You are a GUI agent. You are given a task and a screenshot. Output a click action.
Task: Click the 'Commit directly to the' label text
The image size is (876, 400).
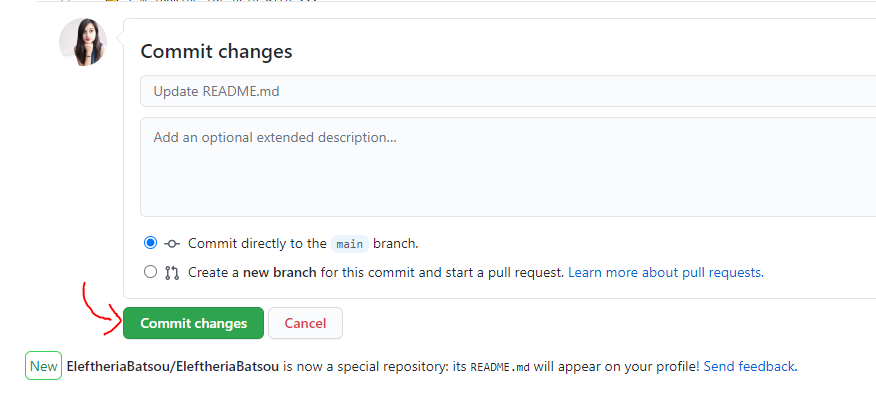(x=257, y=243)
